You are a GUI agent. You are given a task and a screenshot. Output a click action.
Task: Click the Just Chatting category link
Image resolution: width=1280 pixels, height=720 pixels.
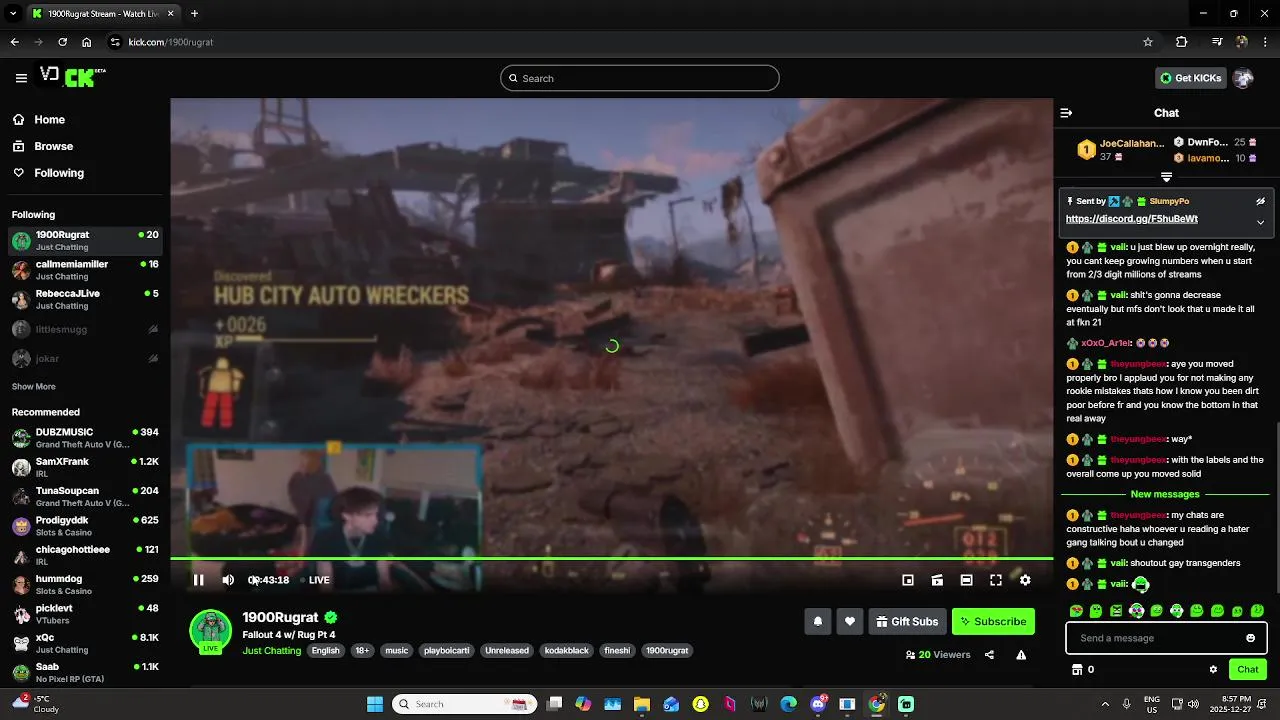272,651
